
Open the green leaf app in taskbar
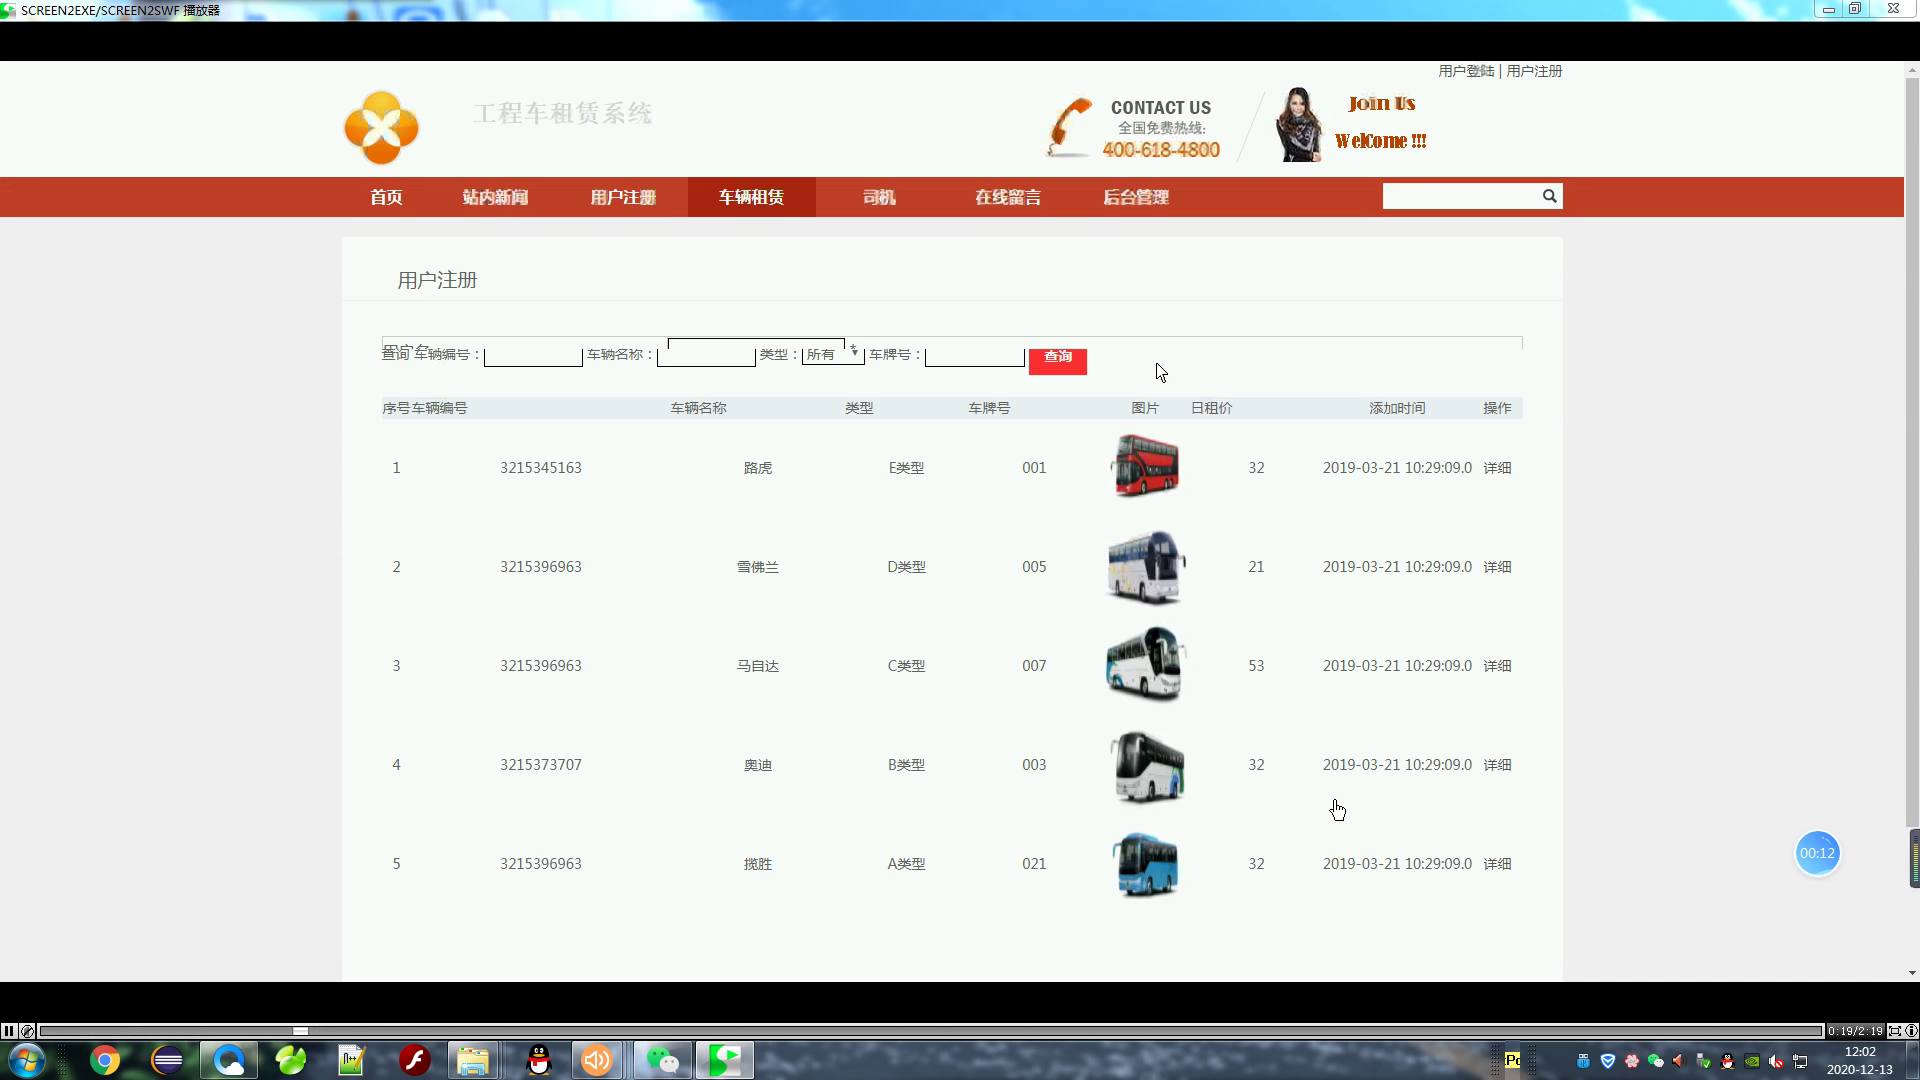click(291, 1060)
